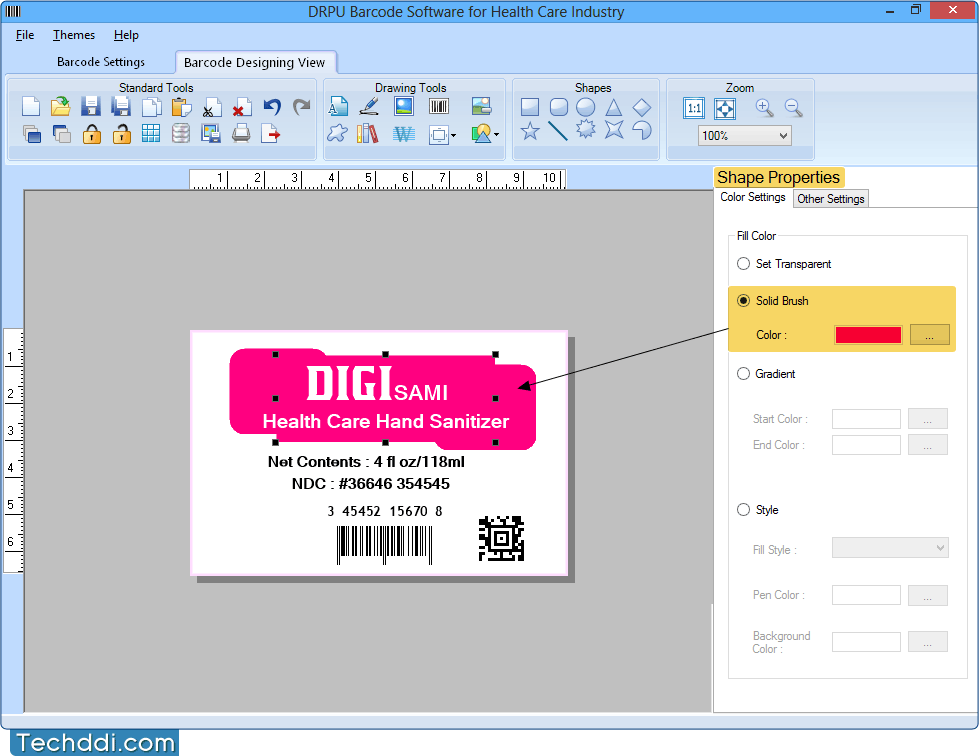This screenshot has width=979, height=756.
Task: Select the QR code on the label
Action: 501,538
